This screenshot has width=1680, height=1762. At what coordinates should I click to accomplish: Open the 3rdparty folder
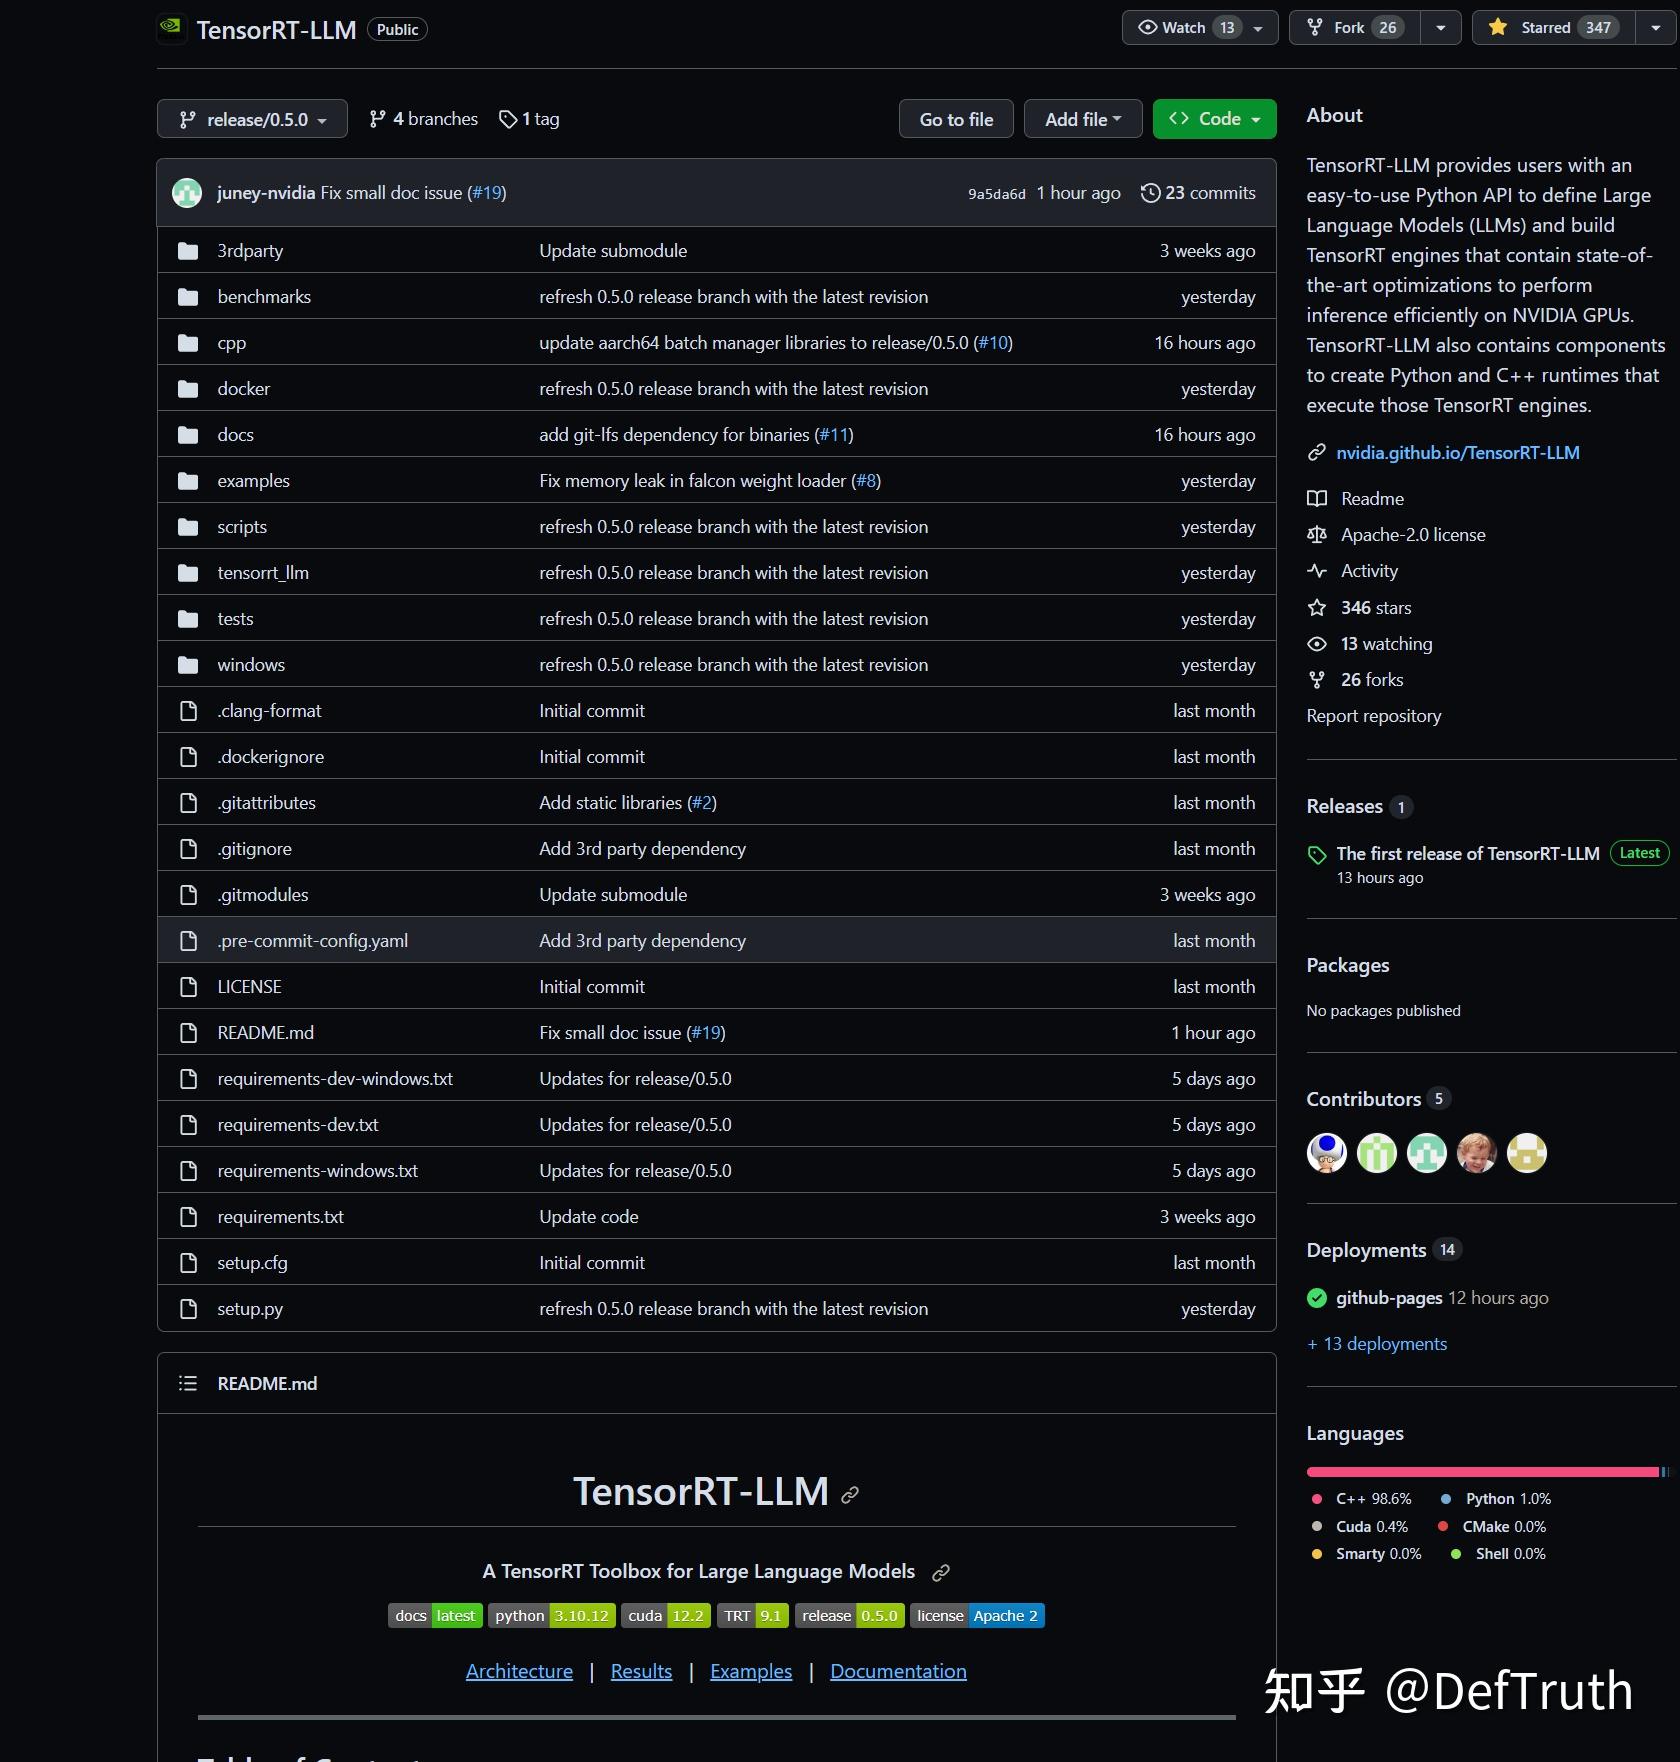click(250, 251)
